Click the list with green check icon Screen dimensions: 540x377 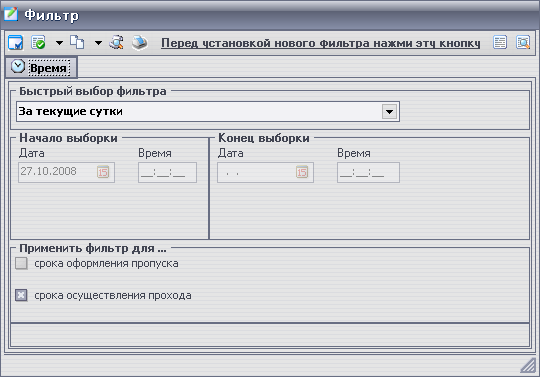(38, 43)
